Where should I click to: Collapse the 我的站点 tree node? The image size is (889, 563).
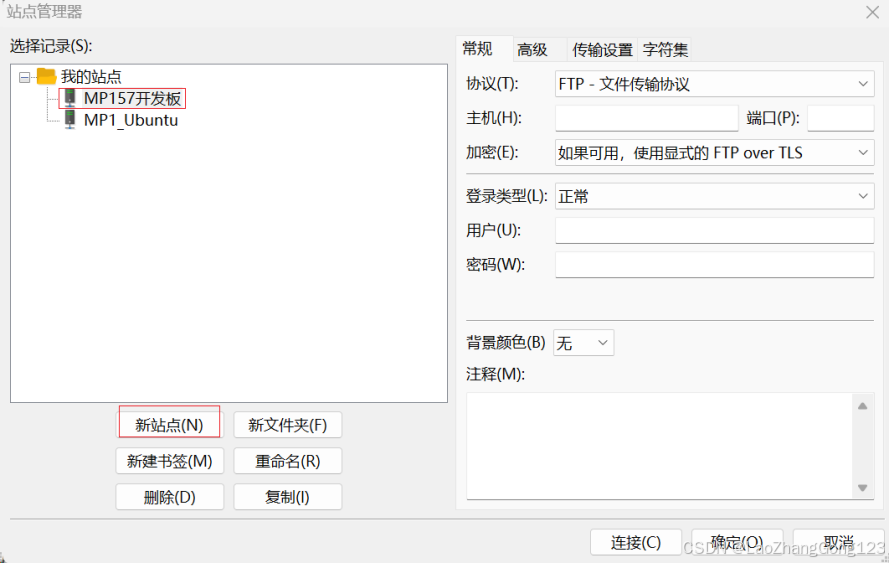point(24,77)
